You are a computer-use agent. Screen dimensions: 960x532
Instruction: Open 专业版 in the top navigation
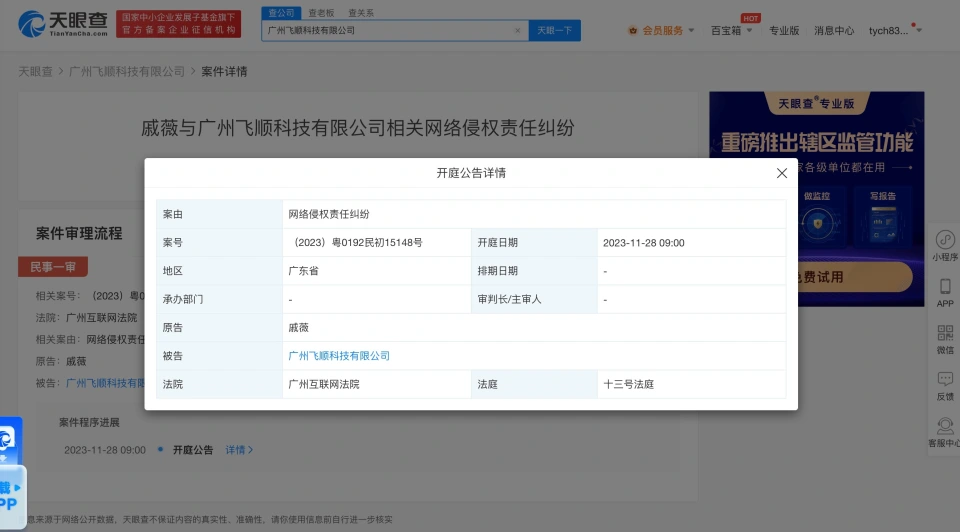point(784,31)
